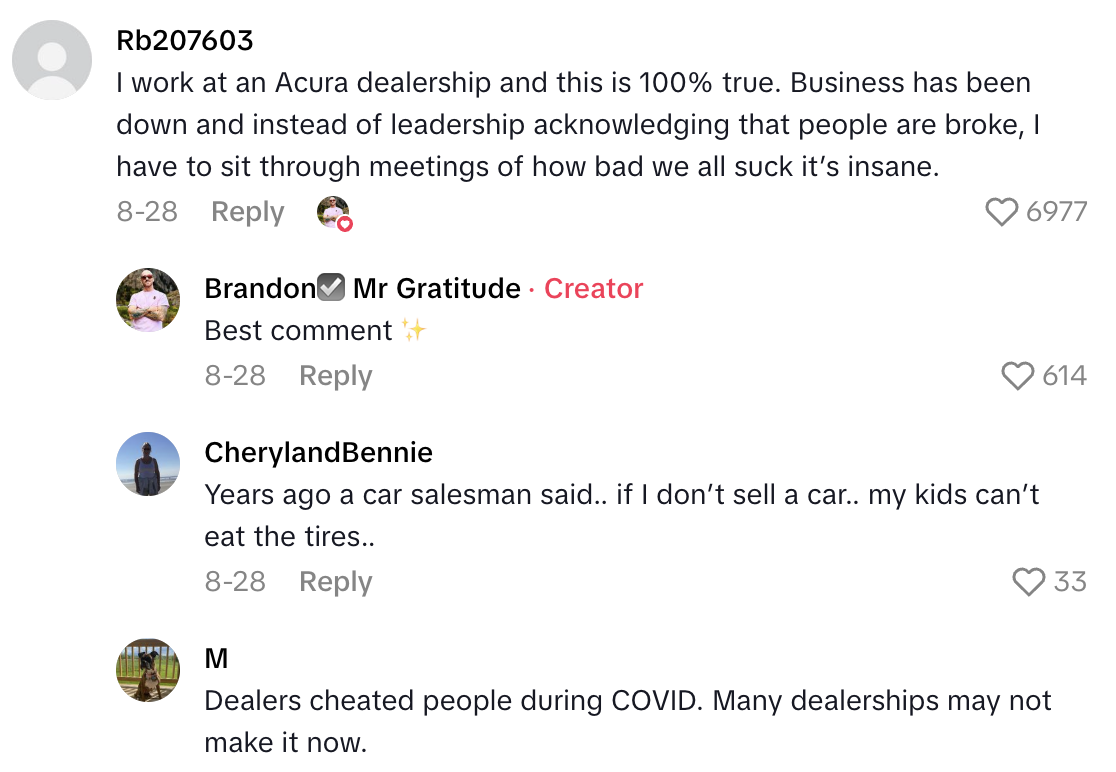Click the dog avatar on M's comment
Image resolution: width=1116 pixels, height=772 pixels.
click(x=148, y=671)
